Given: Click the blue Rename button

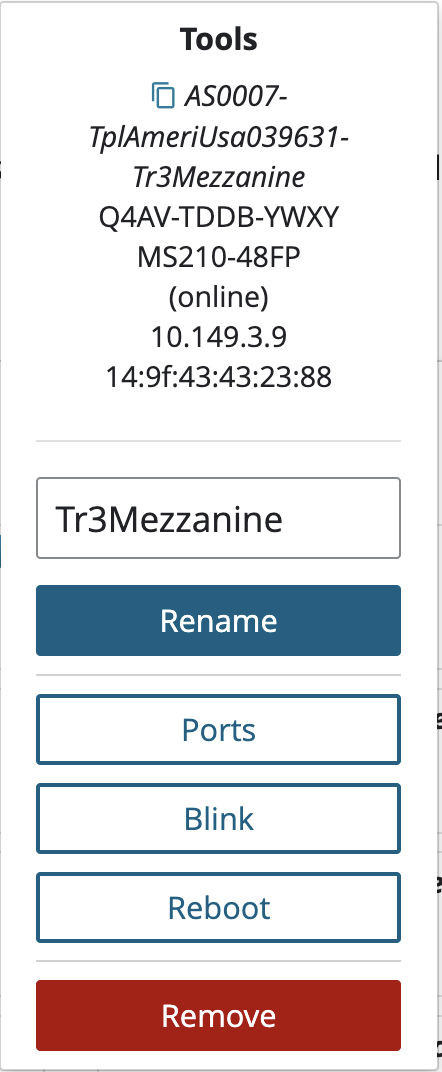Looking at the screenshot, I should click(x=219, y=620).
